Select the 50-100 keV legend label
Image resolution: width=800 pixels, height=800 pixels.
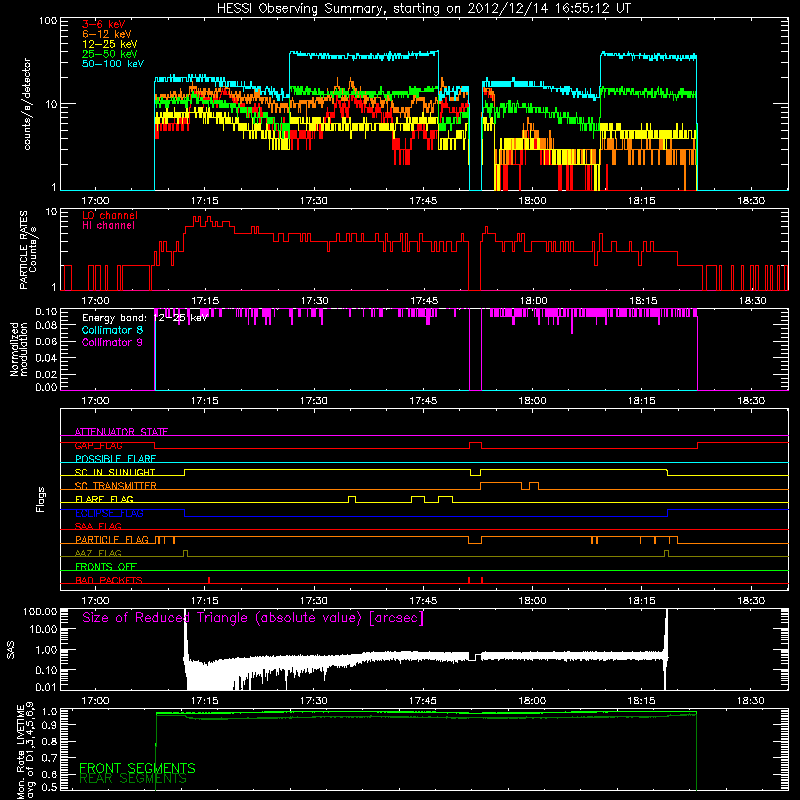point(113,64)
